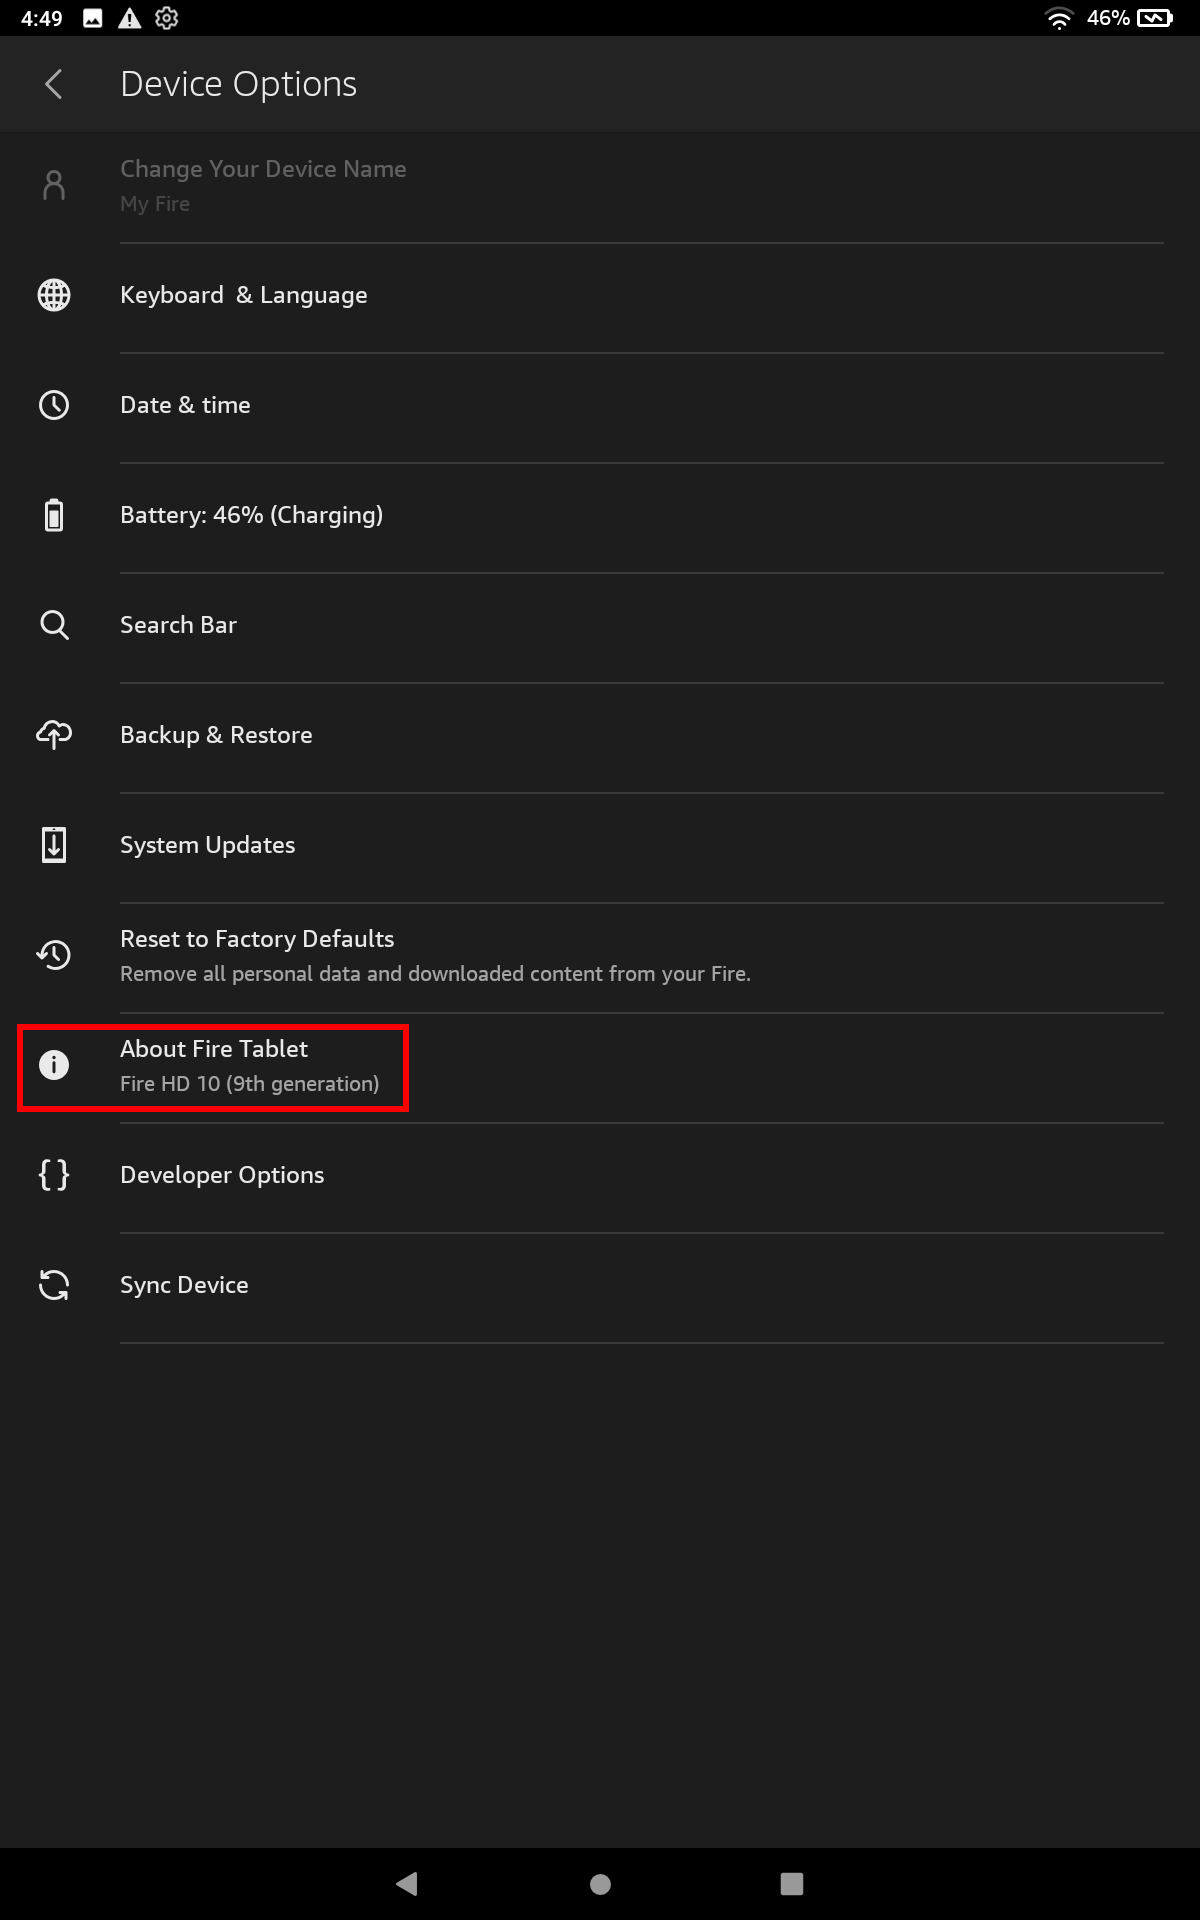View Battery: 46% (Charging) details
This screenshot has height=1920, width=1200.
(x=600, y=517)
